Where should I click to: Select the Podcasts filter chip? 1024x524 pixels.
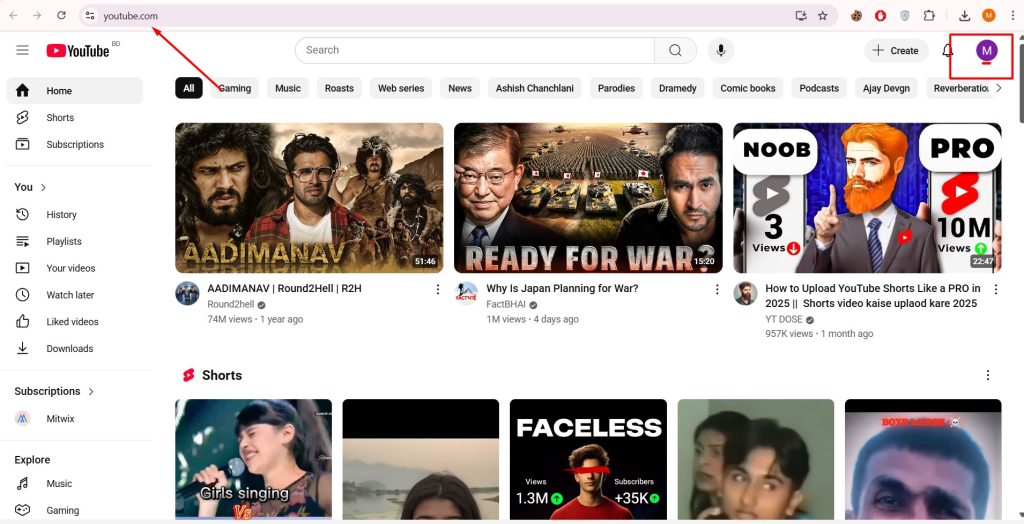pyautogui.click(x=819, y=88)
